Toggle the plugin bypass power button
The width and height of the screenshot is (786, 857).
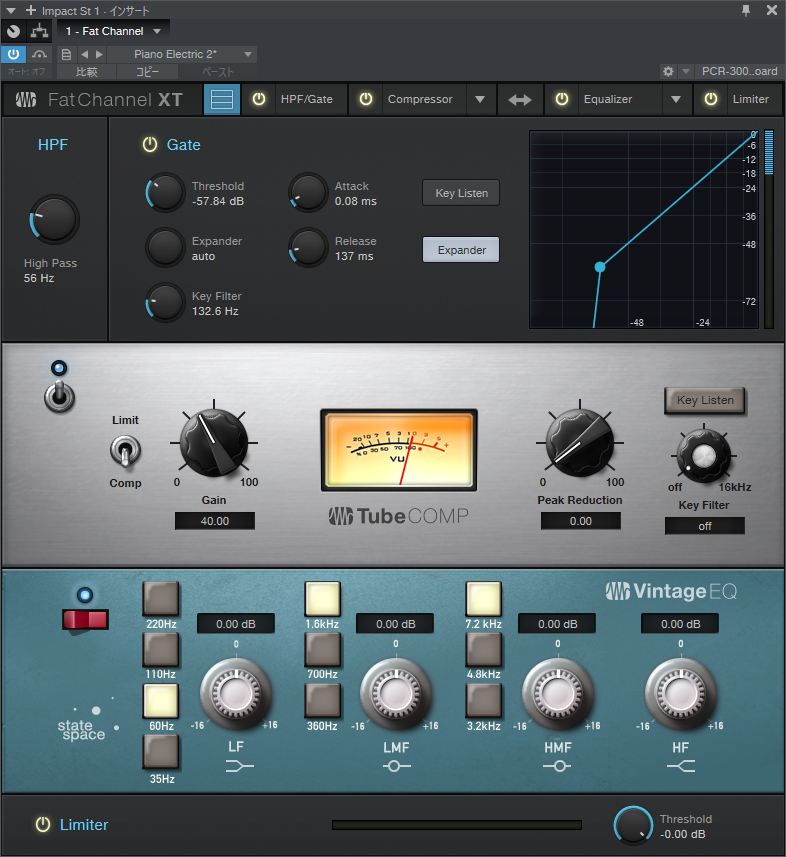click(x=13, y=54)
